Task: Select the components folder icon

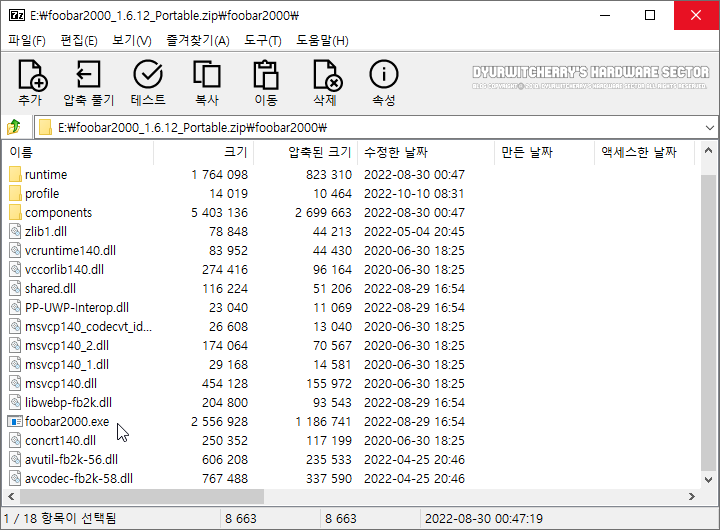Action: [15, 213]
